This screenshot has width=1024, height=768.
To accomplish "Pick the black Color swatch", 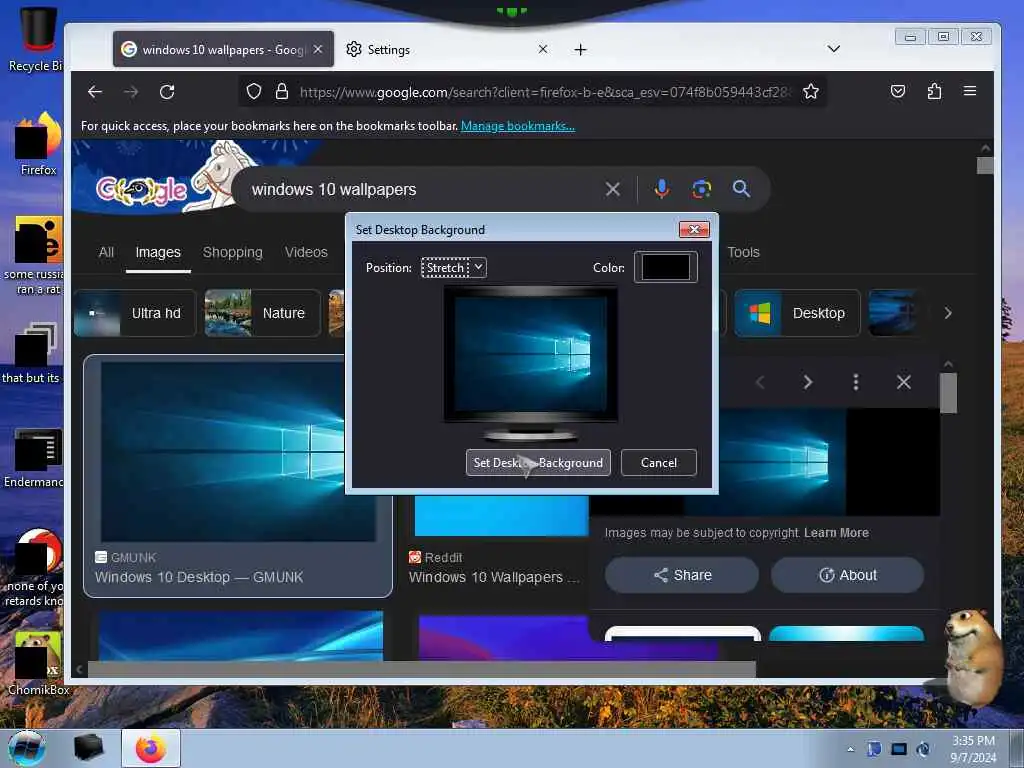I will click(665, 267).
